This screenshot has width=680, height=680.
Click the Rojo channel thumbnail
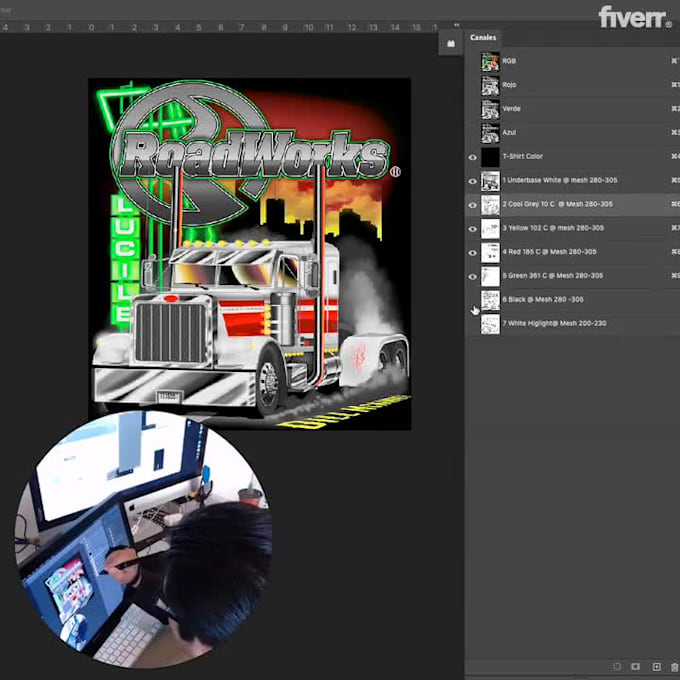point(490,85)
